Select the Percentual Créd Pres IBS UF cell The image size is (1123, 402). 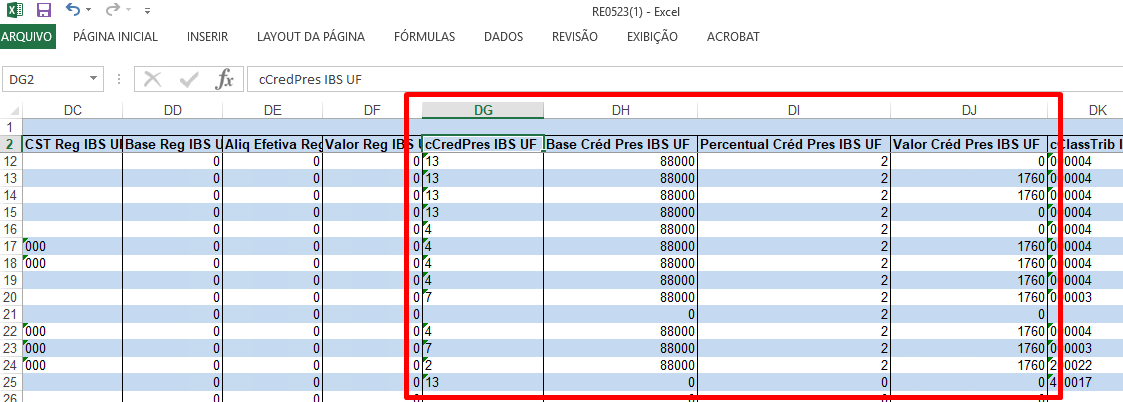click(794, 144)
